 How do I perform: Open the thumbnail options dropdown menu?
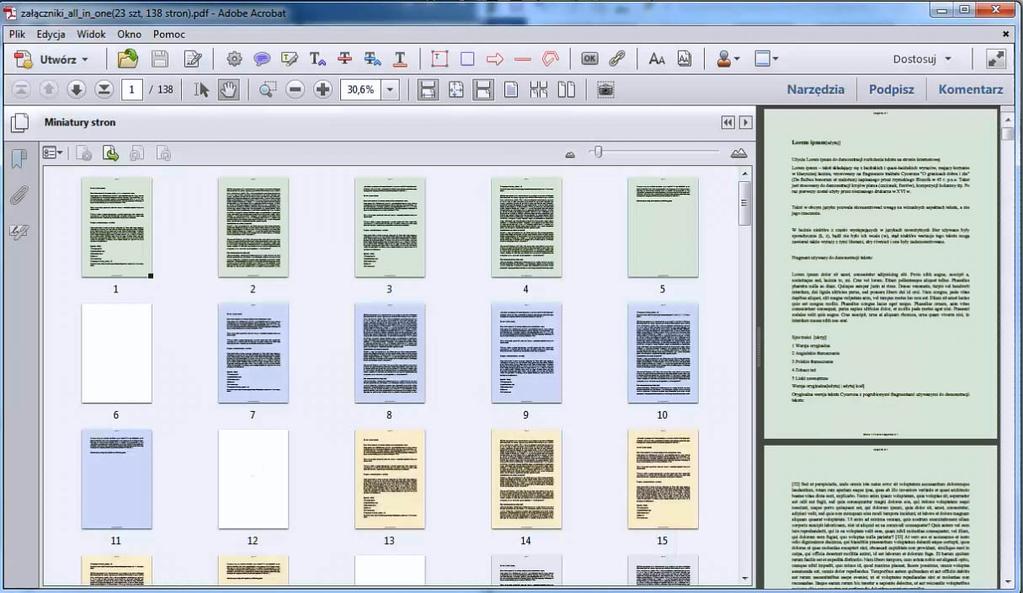[x=52, y=153]
